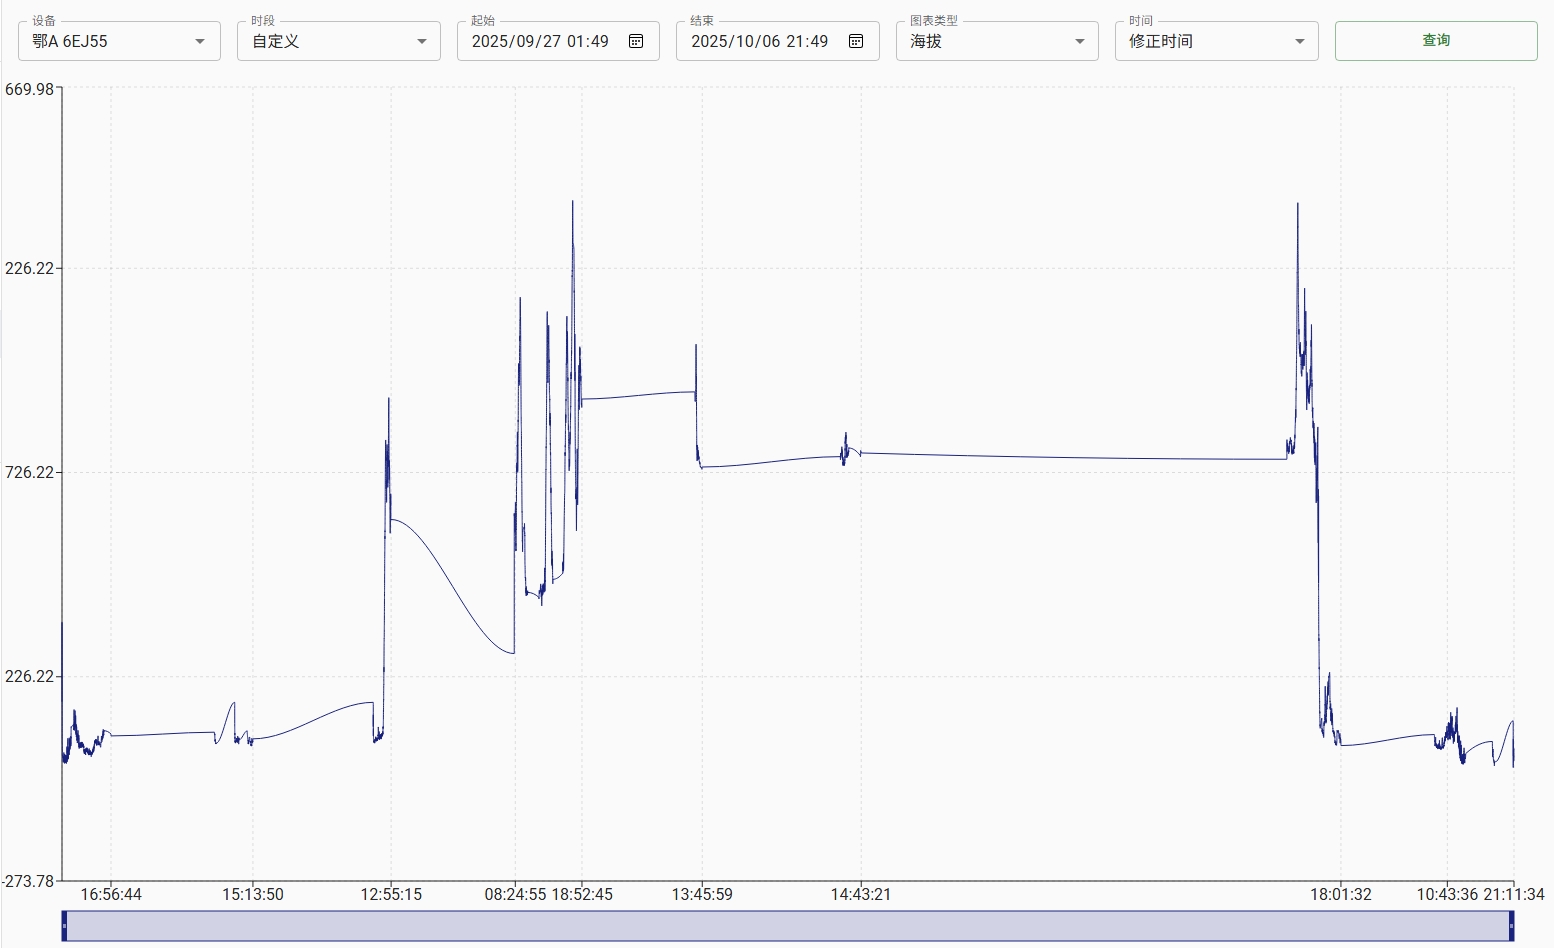
Task: Click the 16:56:44 x-axis time label
Action: pos(111,894)
